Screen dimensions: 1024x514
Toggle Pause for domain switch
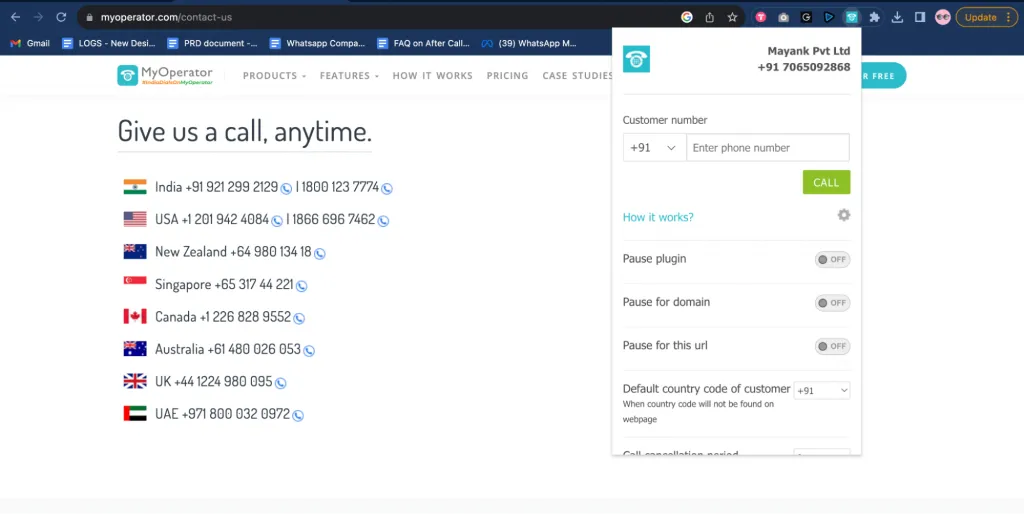832,303
